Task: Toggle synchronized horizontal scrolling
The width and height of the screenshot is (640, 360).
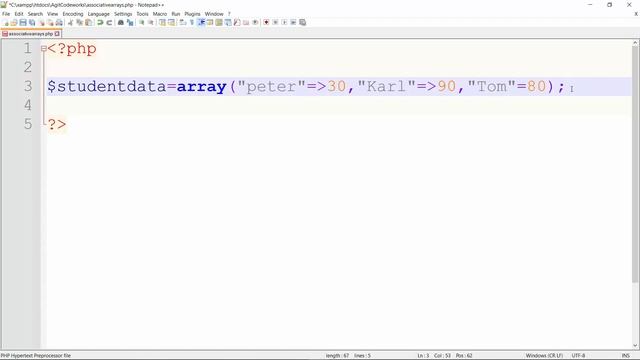Action: click(x=171, y=22)
